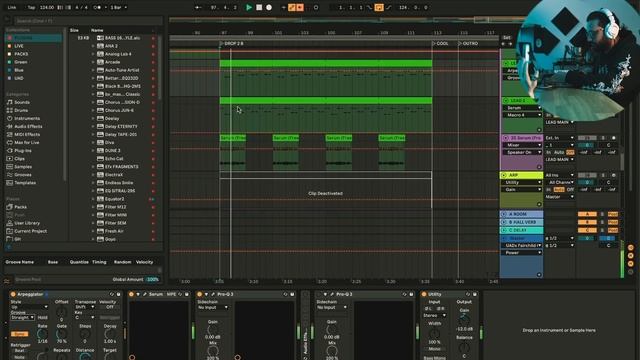
Task: Toggle the orange Loop switch
Action: [x=379, y=7]
